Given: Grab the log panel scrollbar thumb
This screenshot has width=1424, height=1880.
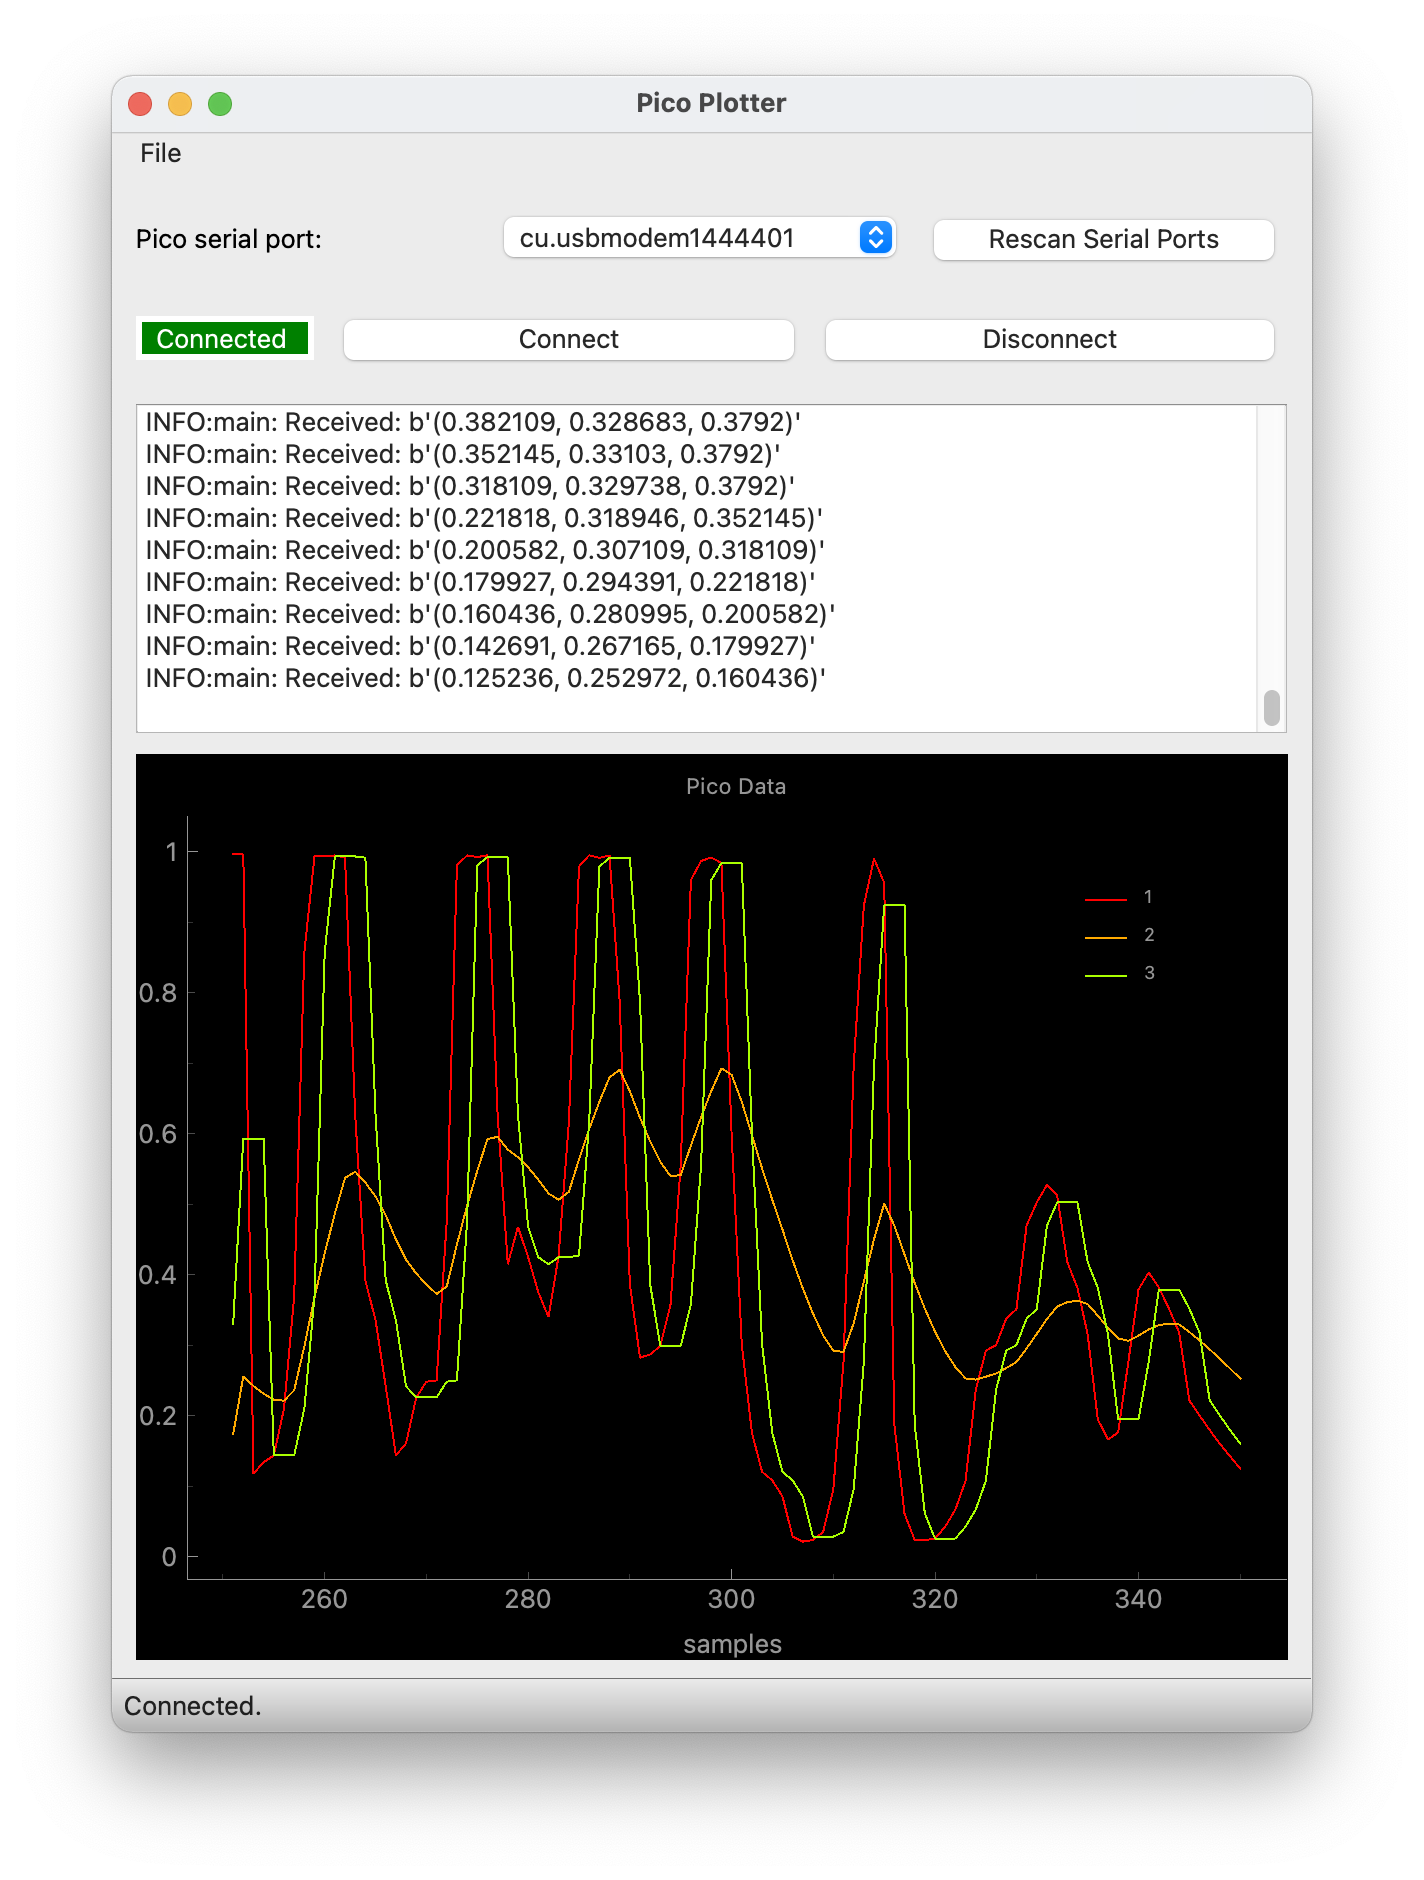Looking at the screenshot, I should coord(1271,707).
